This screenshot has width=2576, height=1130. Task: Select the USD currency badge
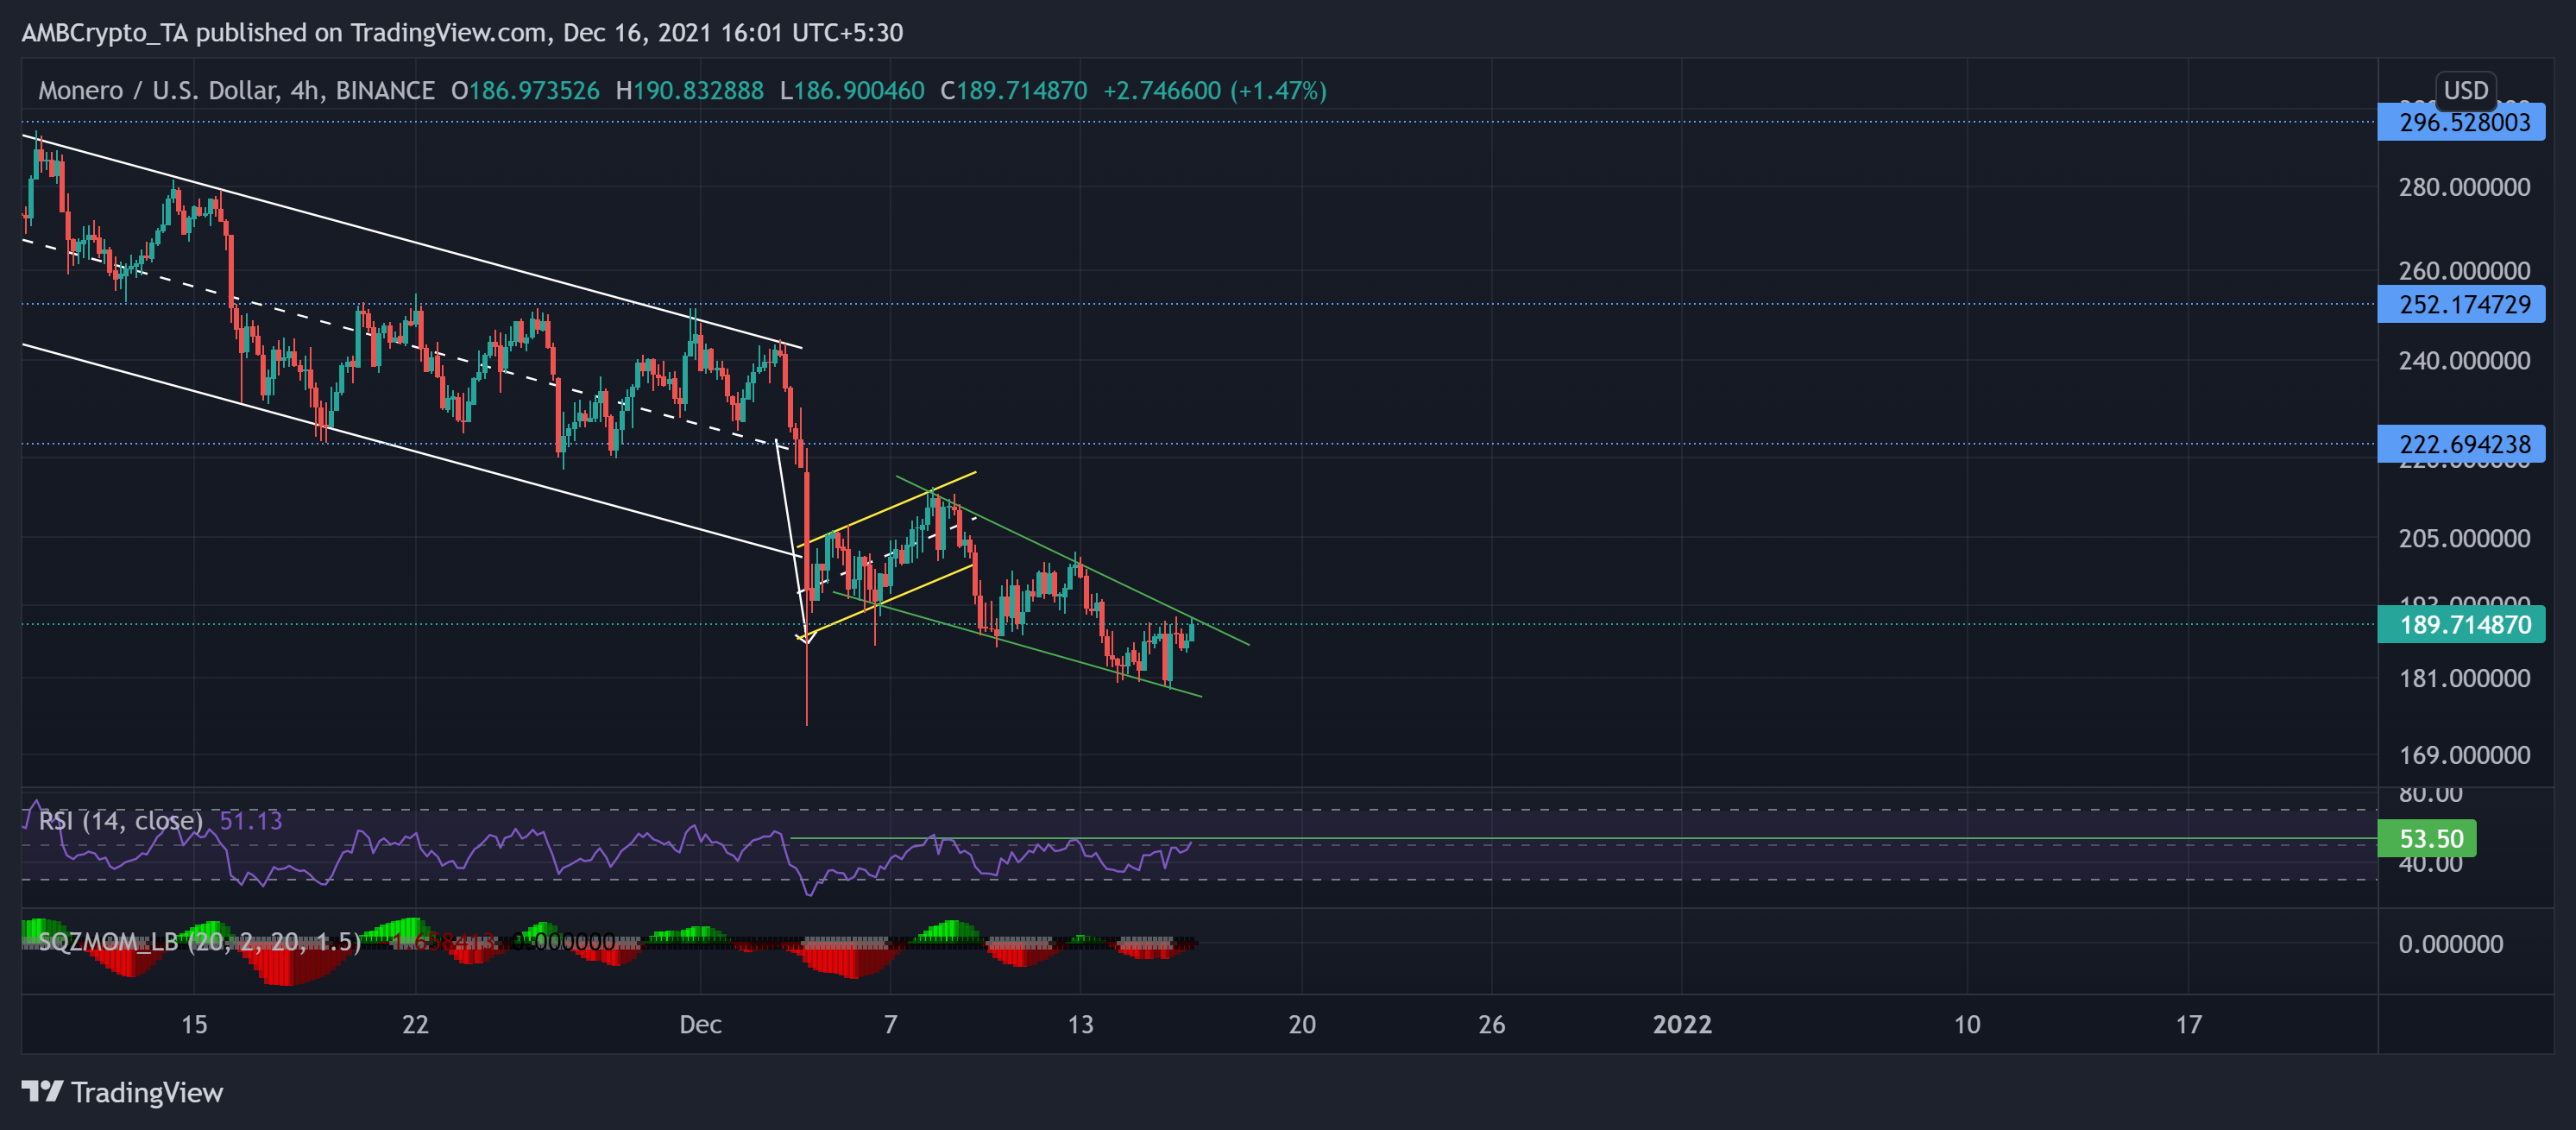(2465, 90)
